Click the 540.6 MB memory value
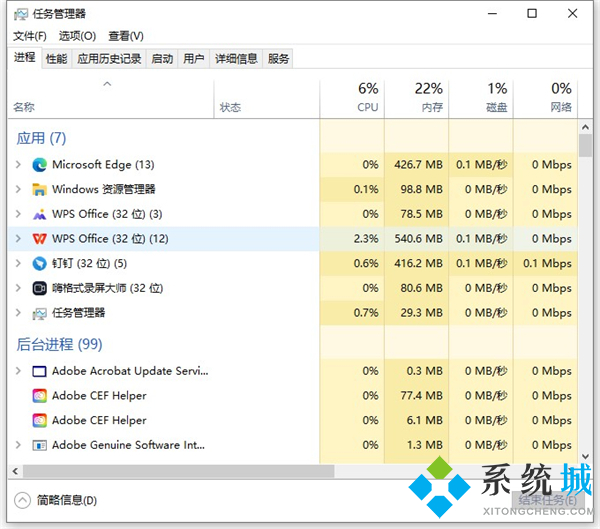Viewport: 600px width, 529px height. pos(419,239)
